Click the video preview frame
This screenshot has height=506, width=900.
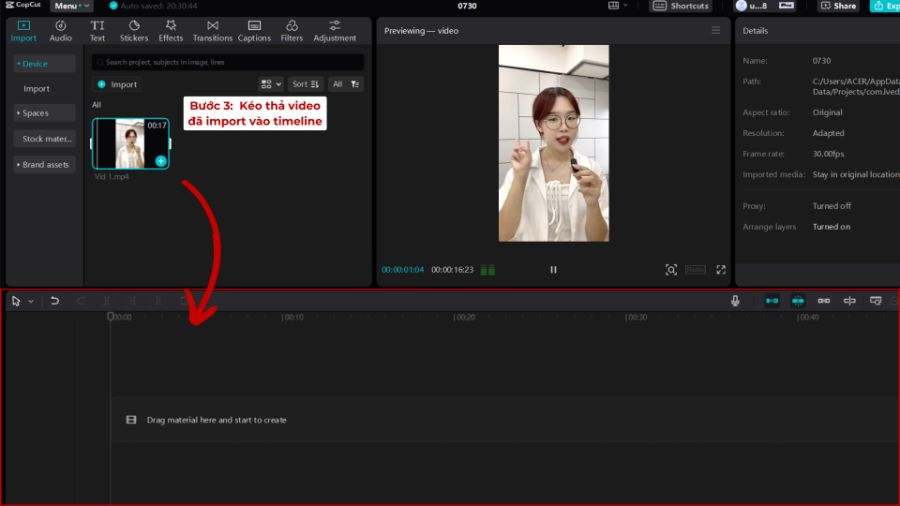[554, 143]
